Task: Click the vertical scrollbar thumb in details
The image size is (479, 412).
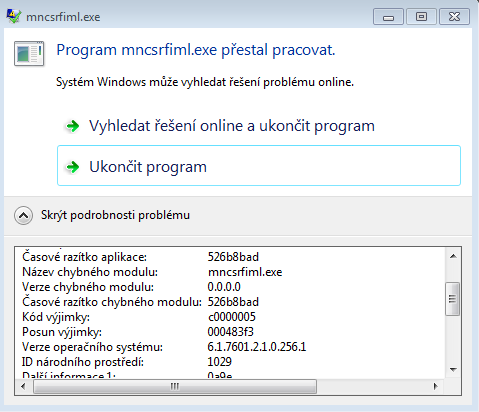Action: [453, 299]
